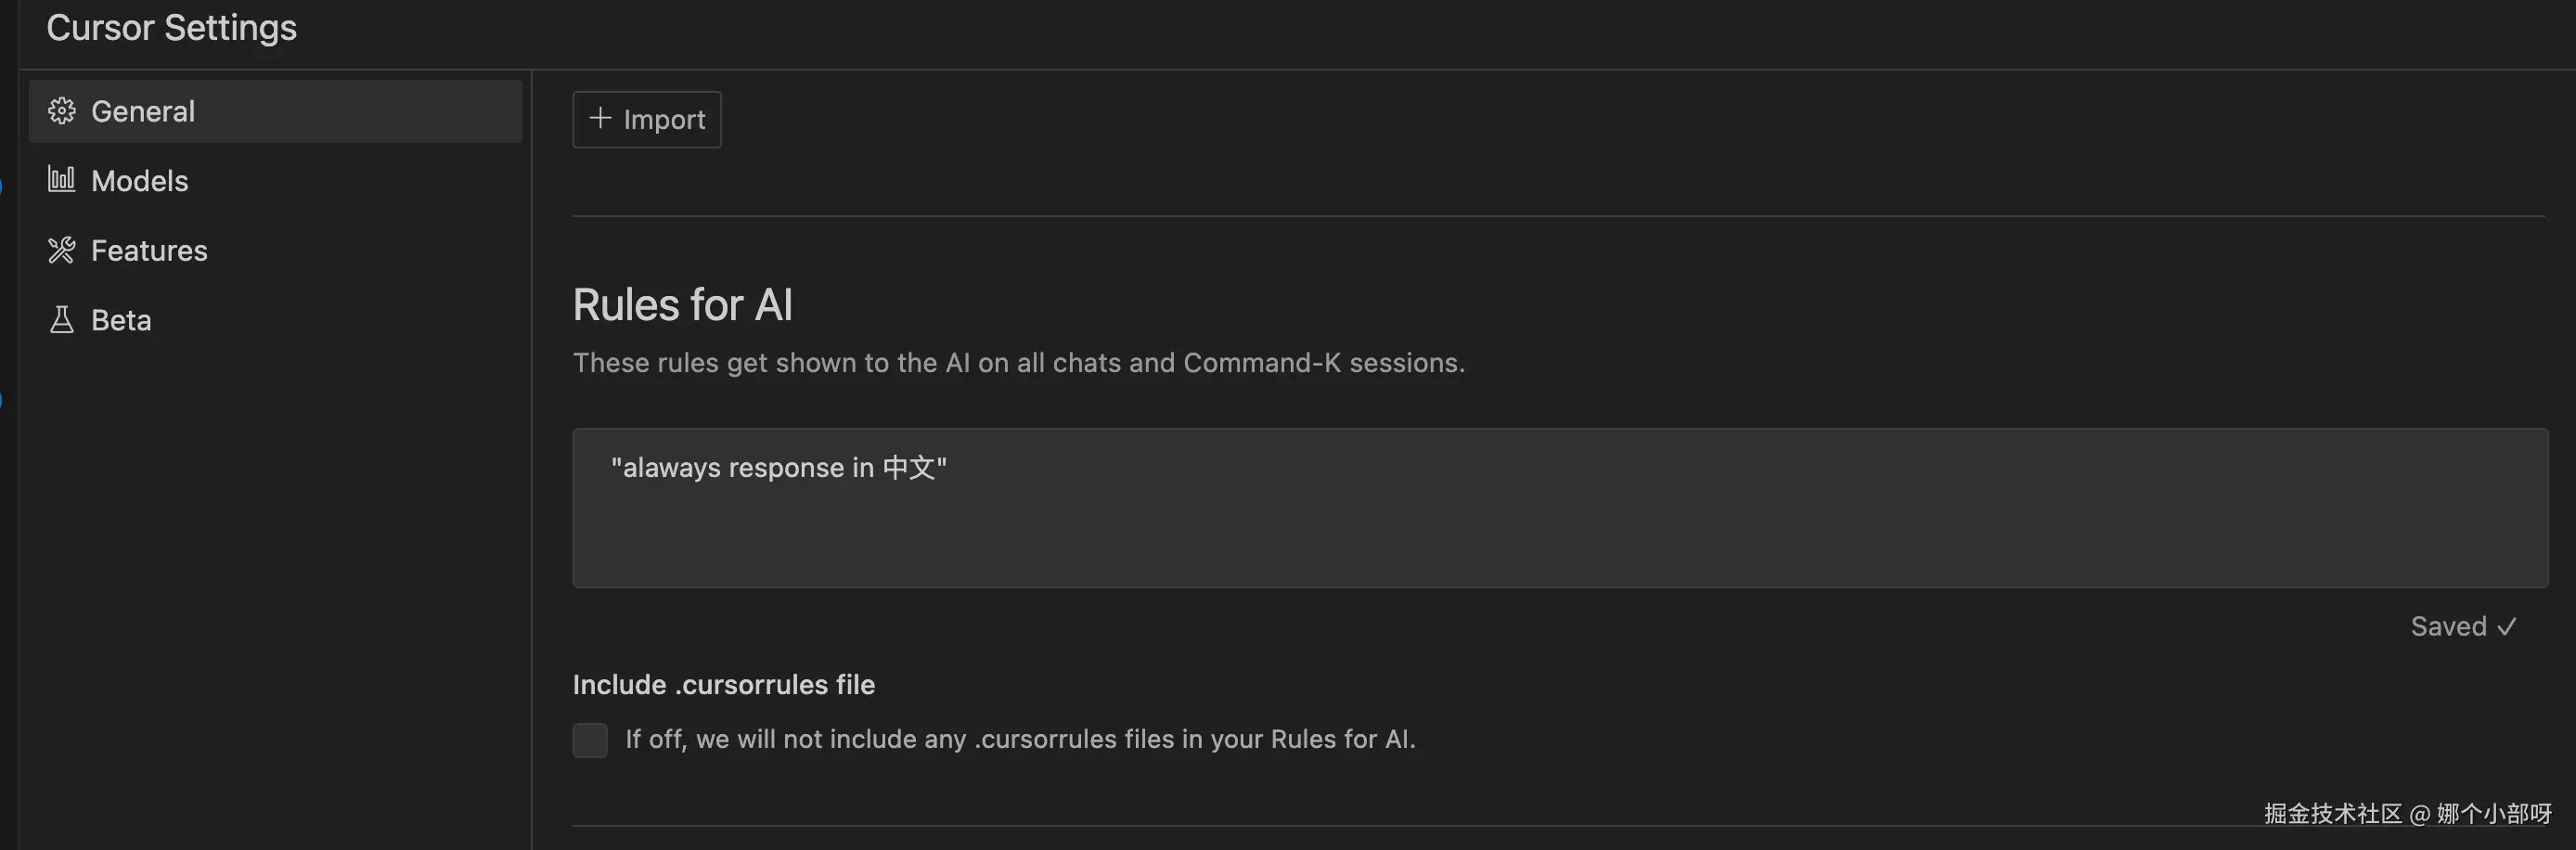Click the "If off, we will not include" description
Viewport: 2576px width, 850px height.
(x=1020, y=739)
